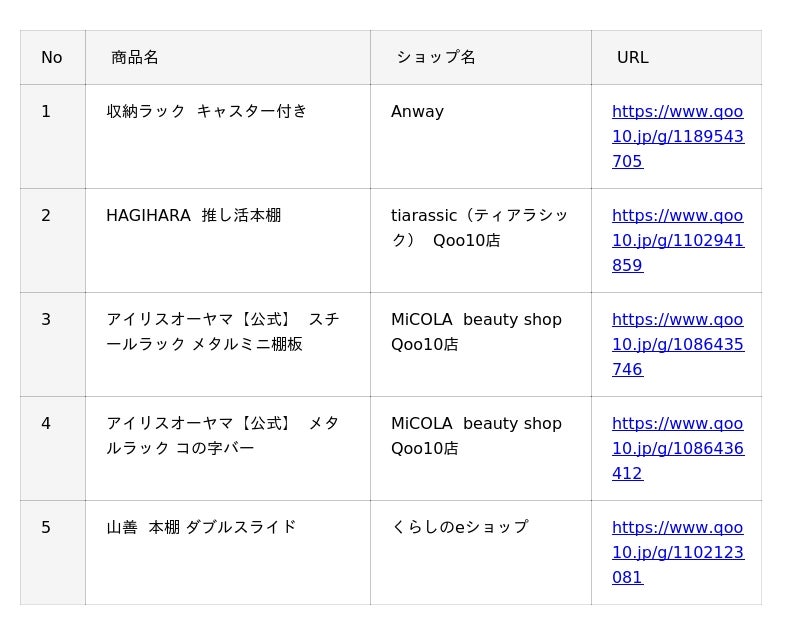The width and height of the screenshot is (800, 635).
Task: Click the MiCOLA beauty shop cell in row 3
Action: (x=481, y=345)
